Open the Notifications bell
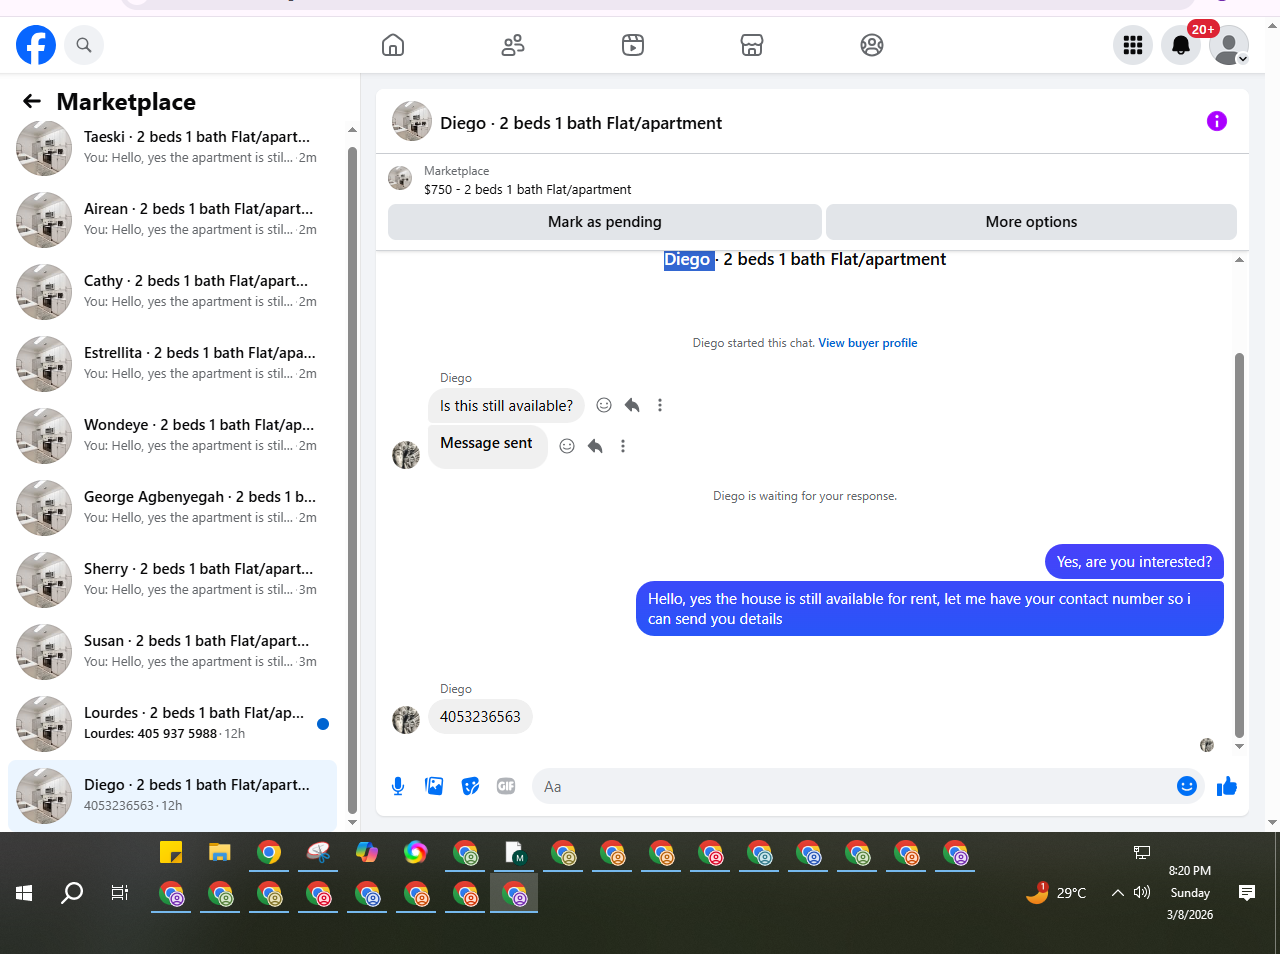Image resolution: width=1280 pixels, height=954 pixels. point(1181,45)
